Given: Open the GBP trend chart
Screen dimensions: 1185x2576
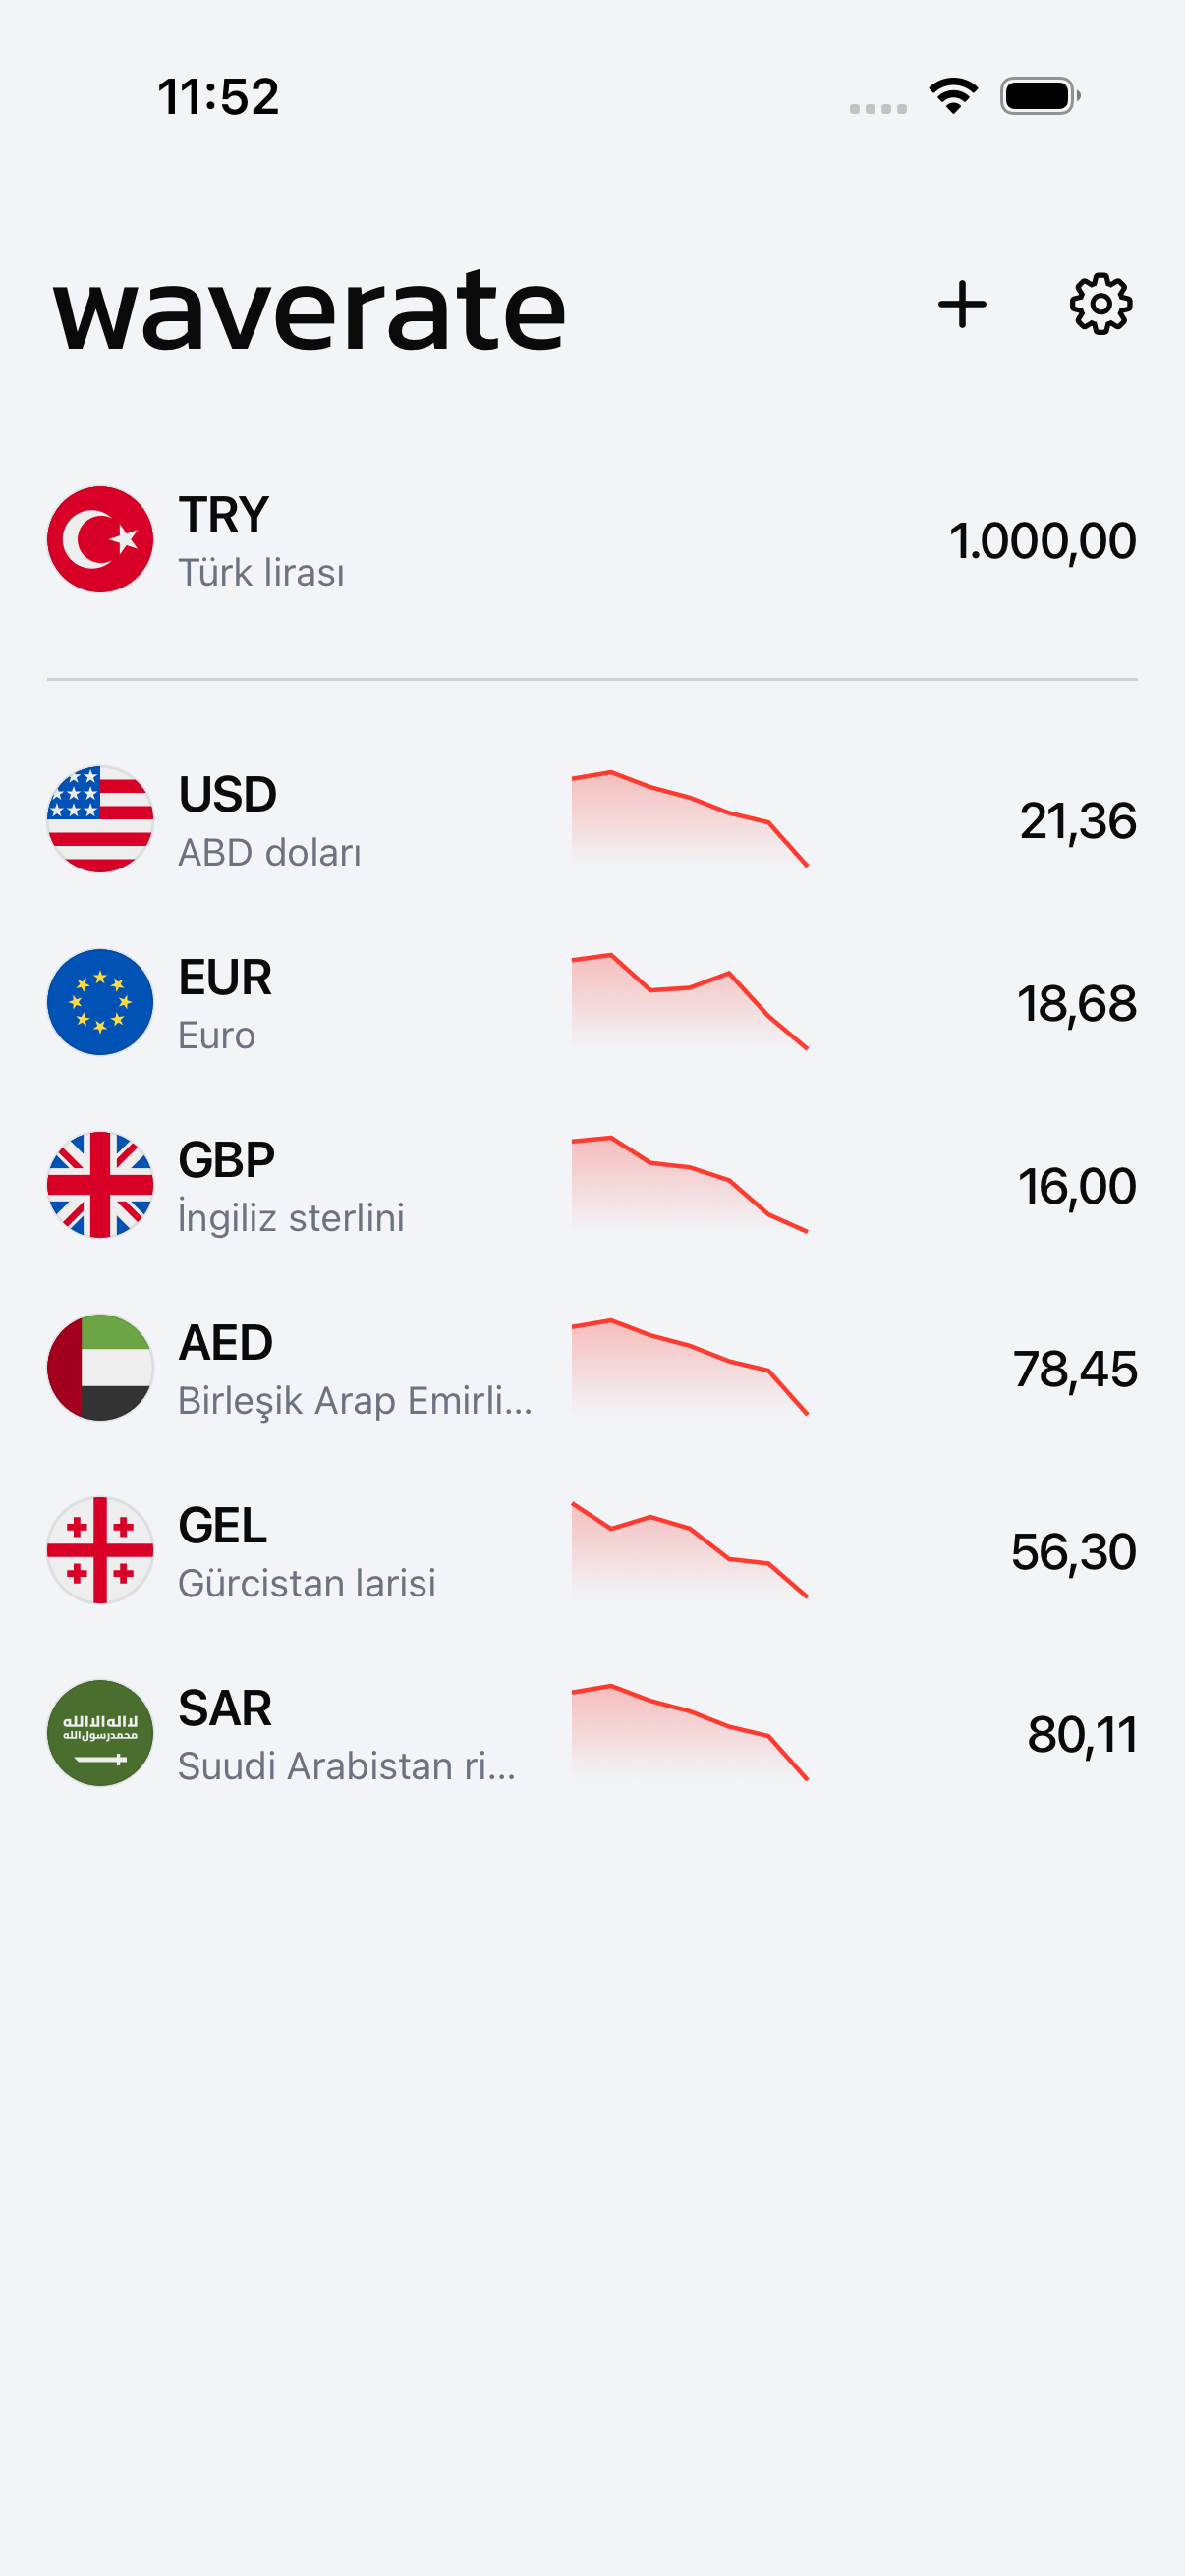Looking at the screenshot, I should point(690,1185).
